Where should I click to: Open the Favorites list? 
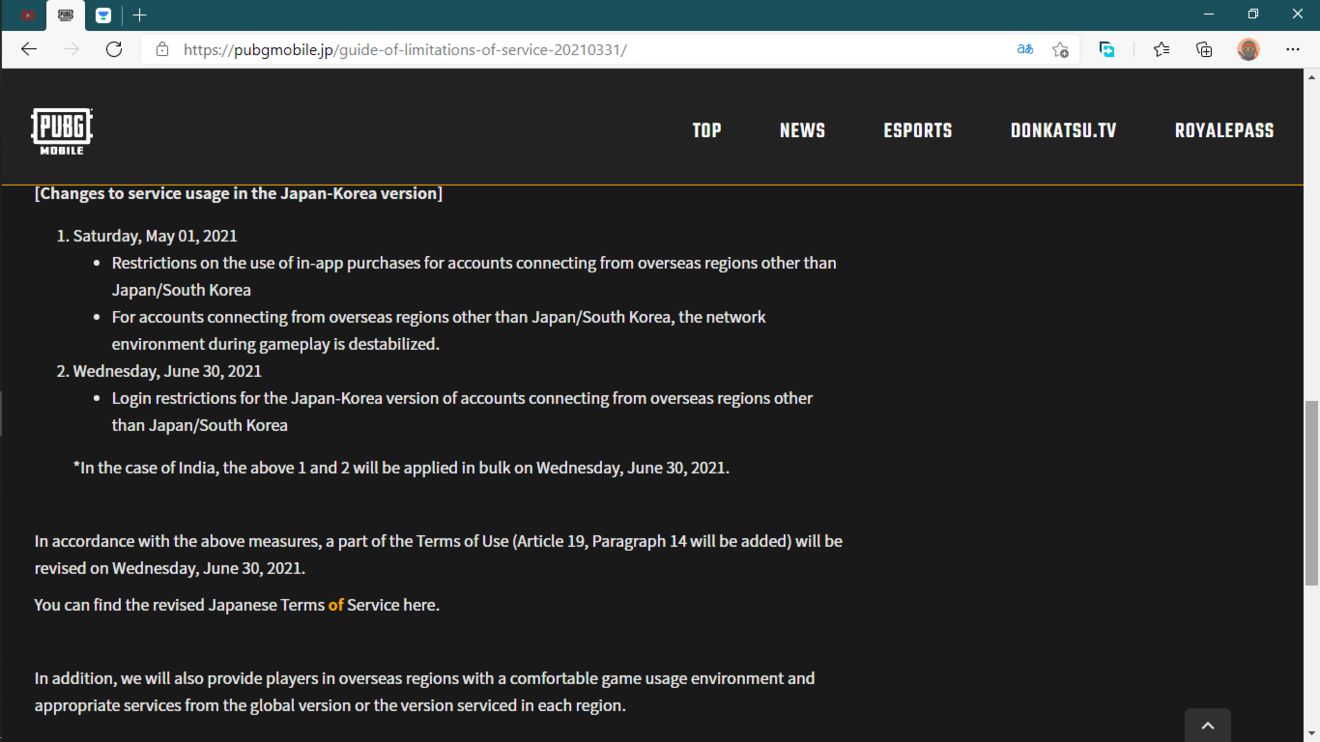click(1161, 49)
